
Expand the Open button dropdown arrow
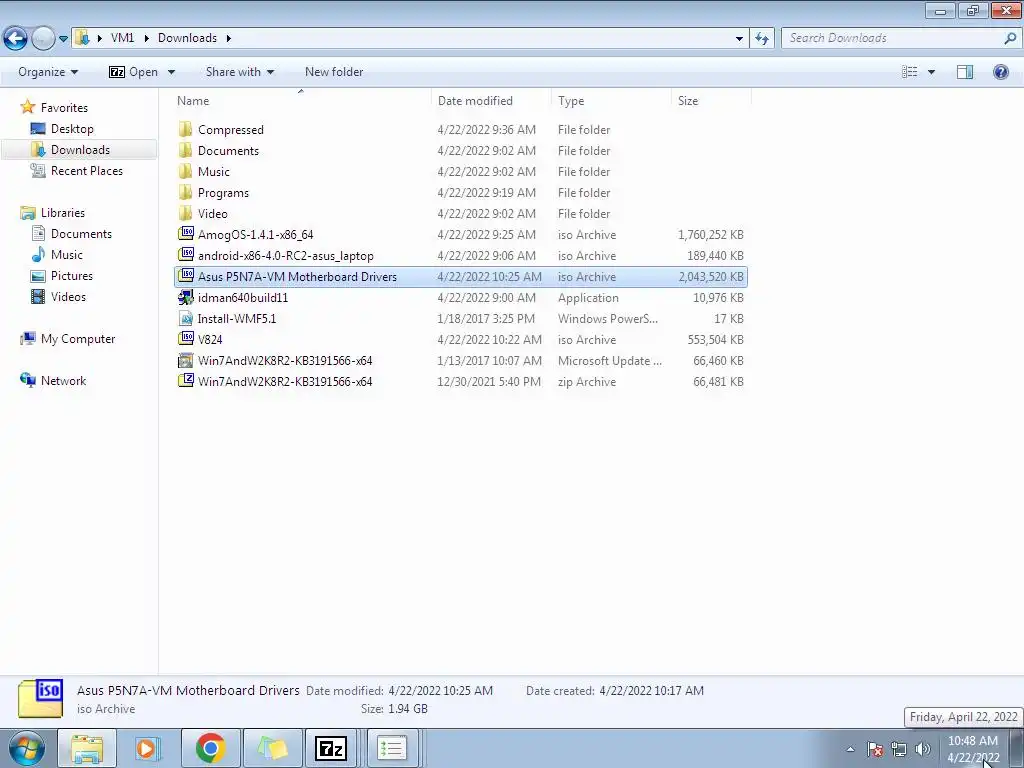tap(171, 72)
